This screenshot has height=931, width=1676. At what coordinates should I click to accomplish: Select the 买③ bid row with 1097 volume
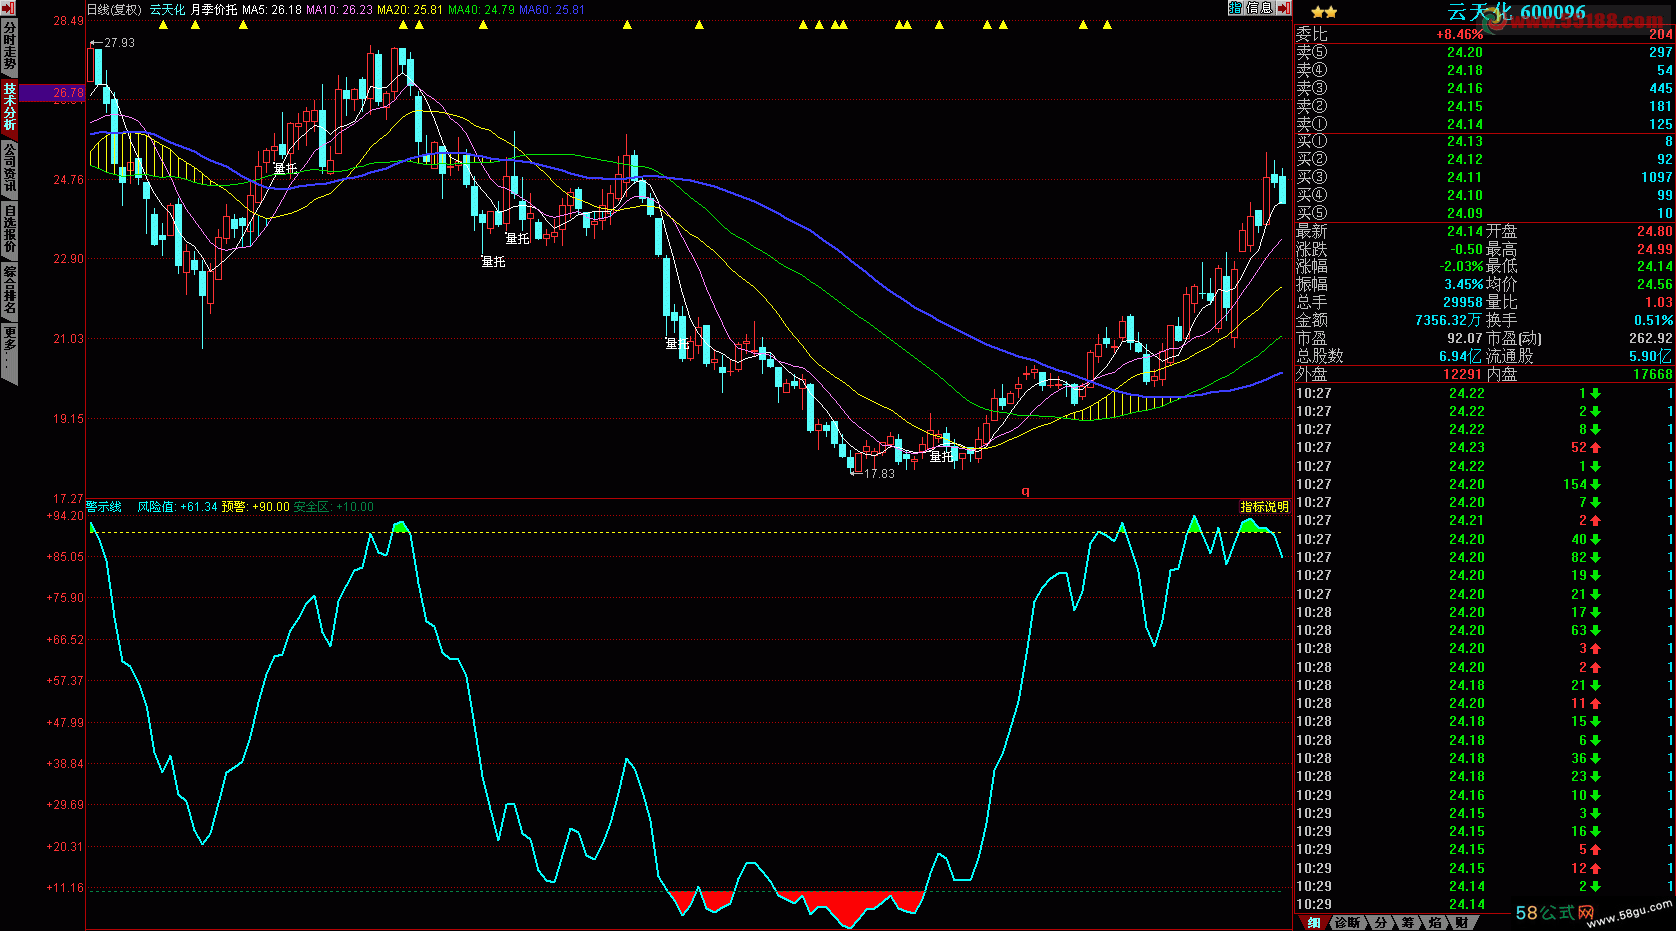point(1484,177)
